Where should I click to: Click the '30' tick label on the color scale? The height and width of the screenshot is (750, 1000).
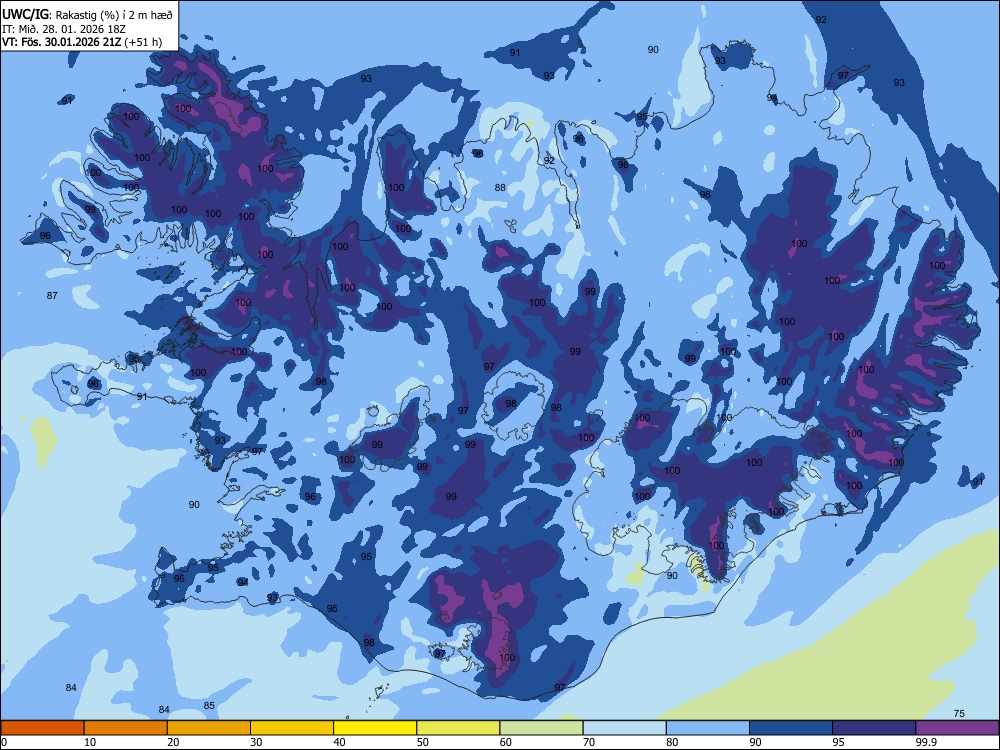(x=256, y=742)
